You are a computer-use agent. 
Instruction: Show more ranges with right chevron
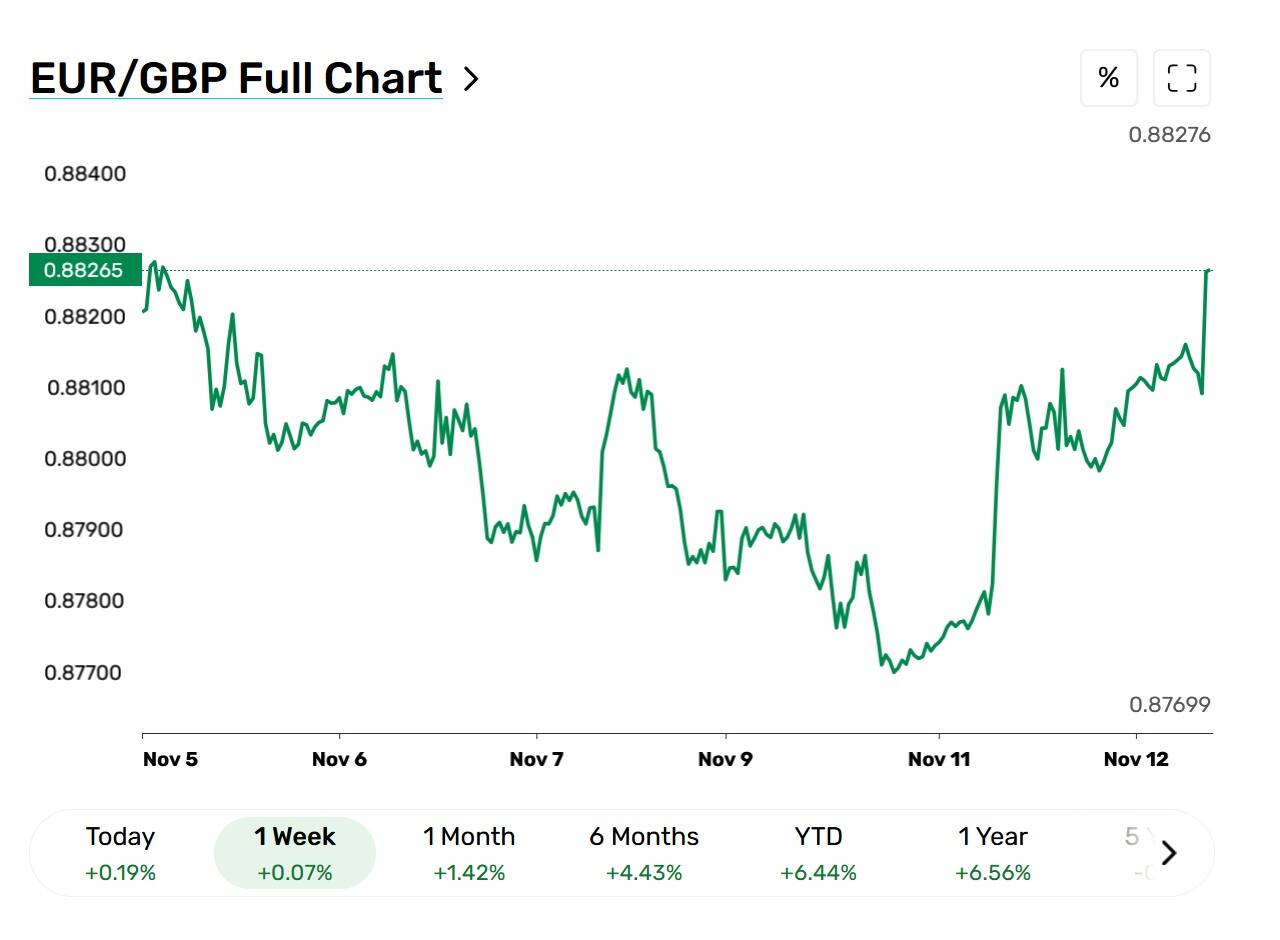tap(1169, 853)
